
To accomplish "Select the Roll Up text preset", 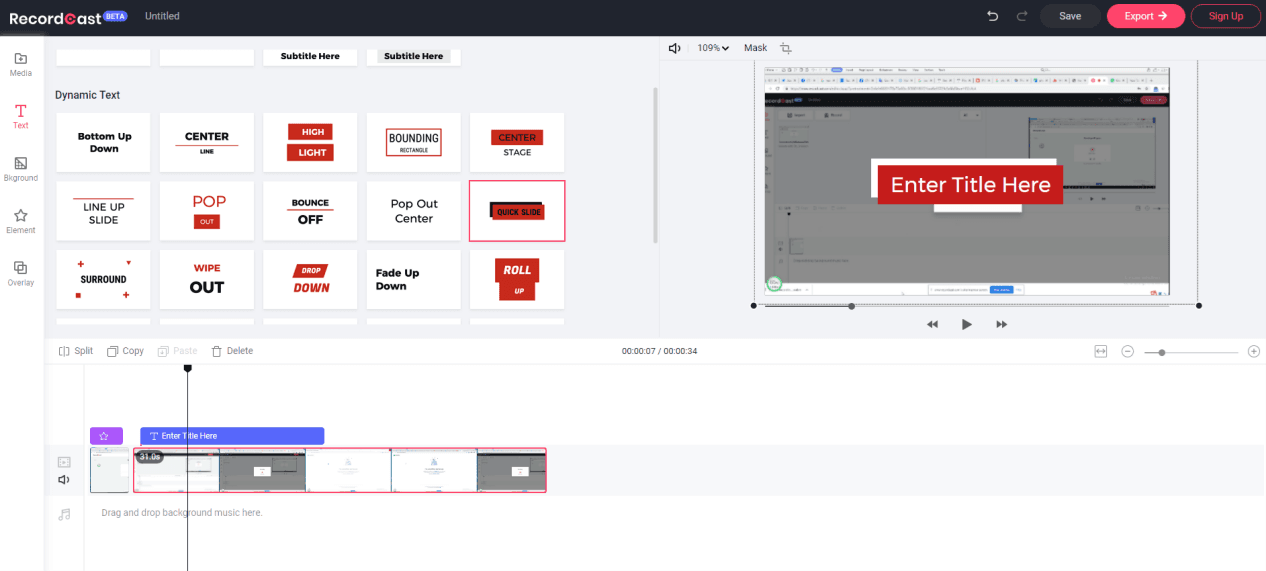I will (517, 279).
